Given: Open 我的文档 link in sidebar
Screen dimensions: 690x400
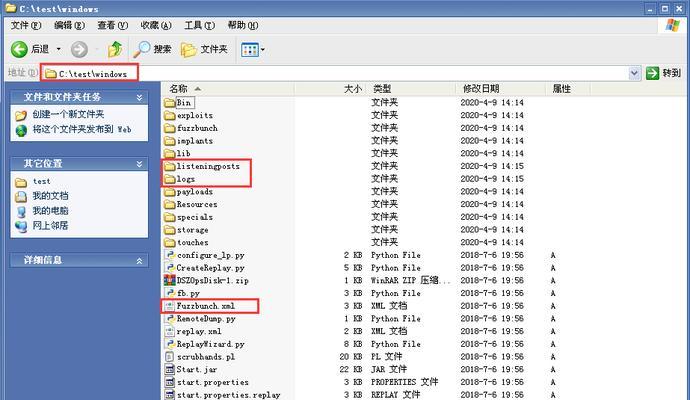Looking at the screenshot, I should point(50,196).
